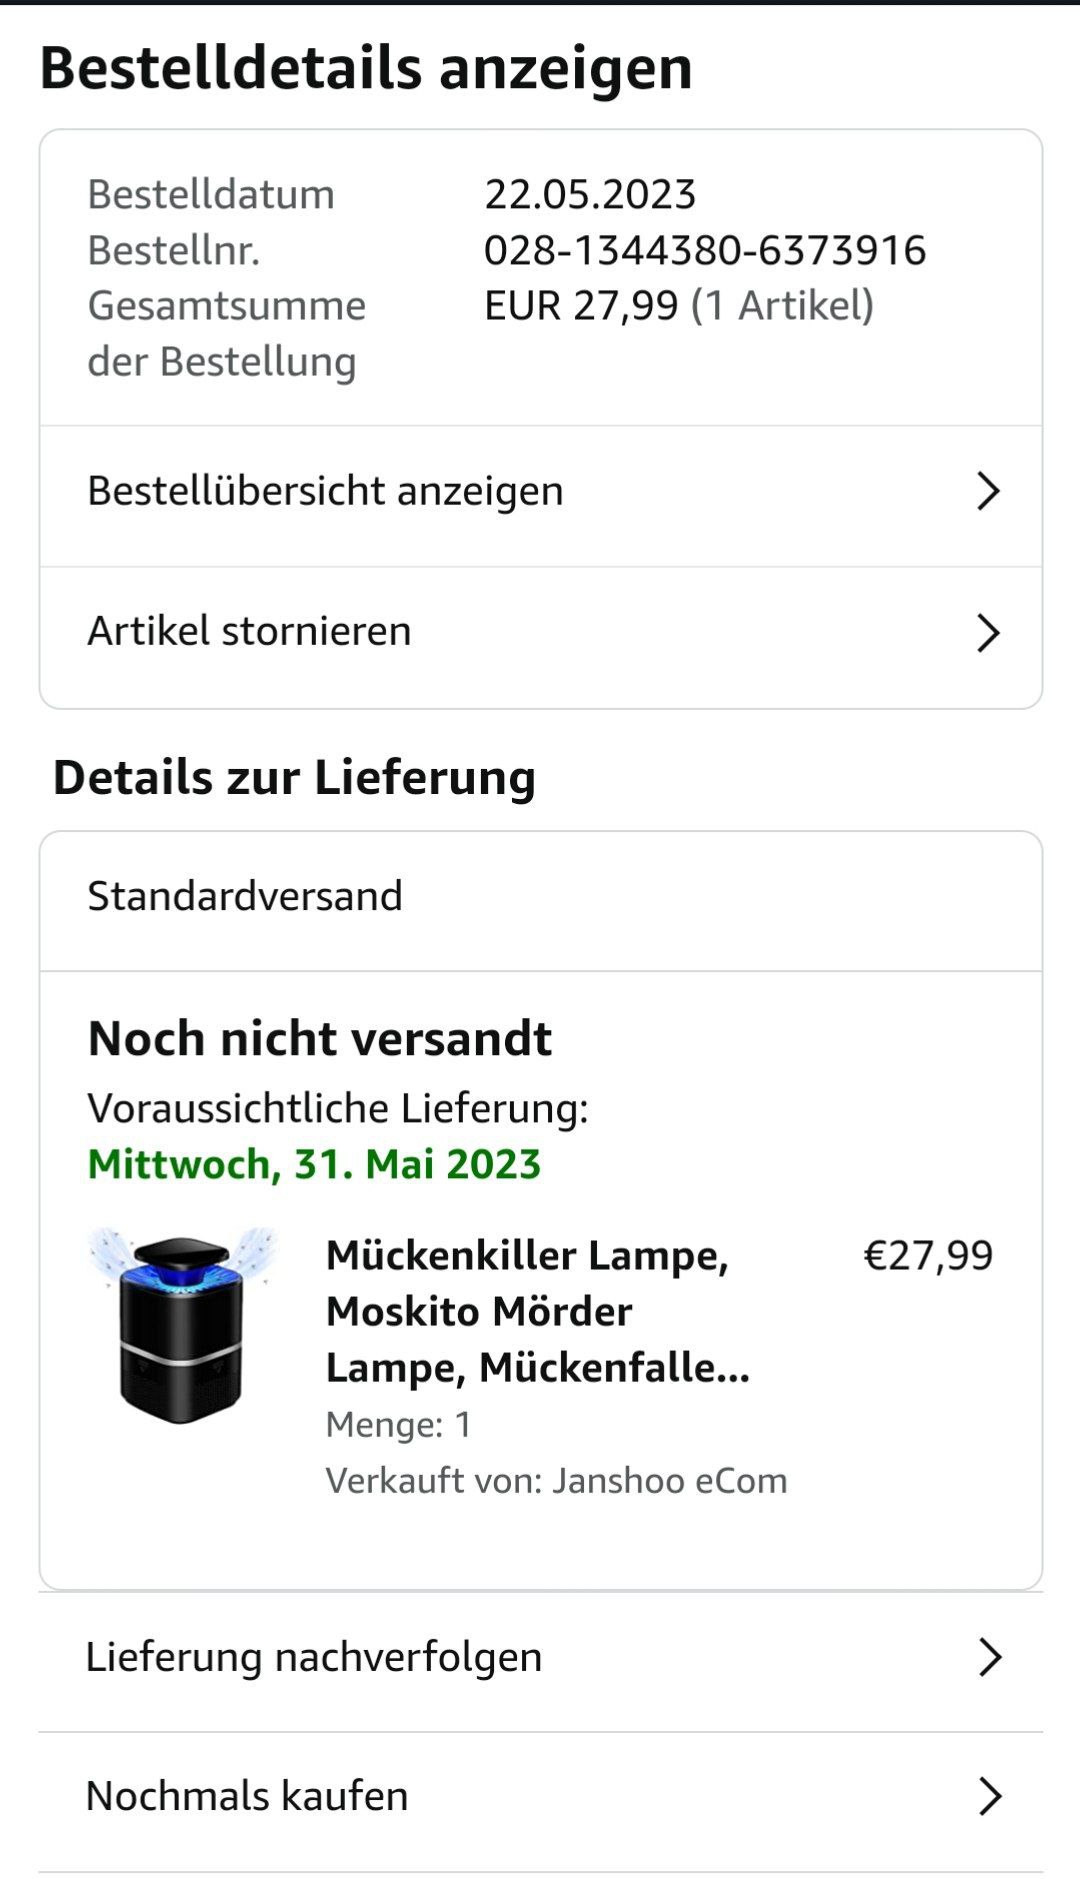Viewport: 1080px width, 1879px height.
Task: Click the Noch nicht versandt status heading
Action: click(x=319, y=1038)
